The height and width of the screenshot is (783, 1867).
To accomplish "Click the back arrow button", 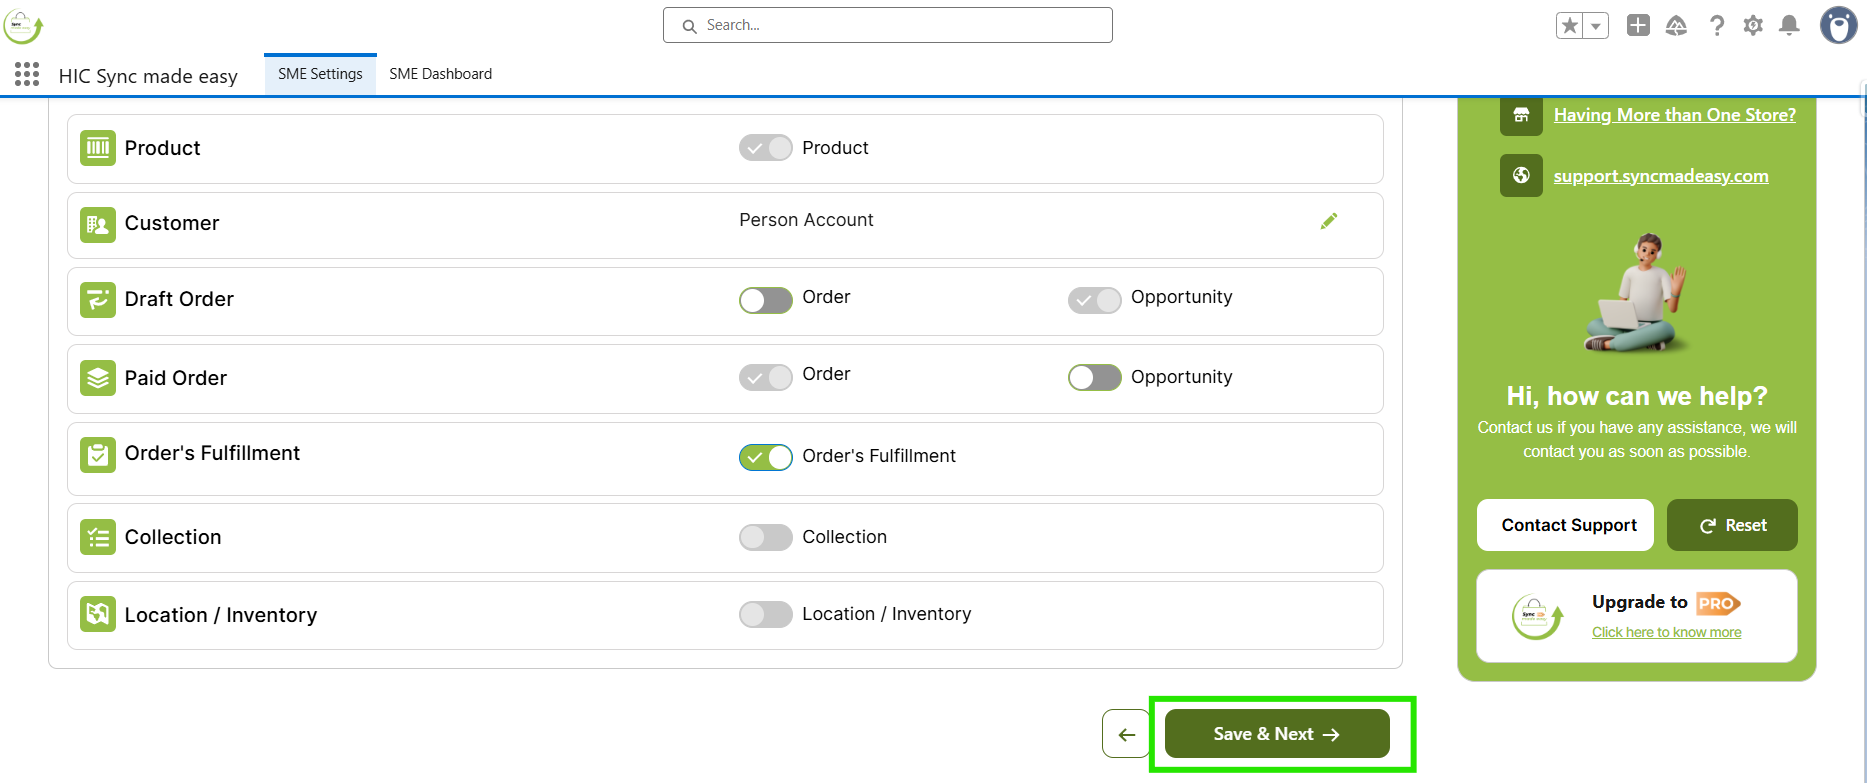I will coord(1126,734).
